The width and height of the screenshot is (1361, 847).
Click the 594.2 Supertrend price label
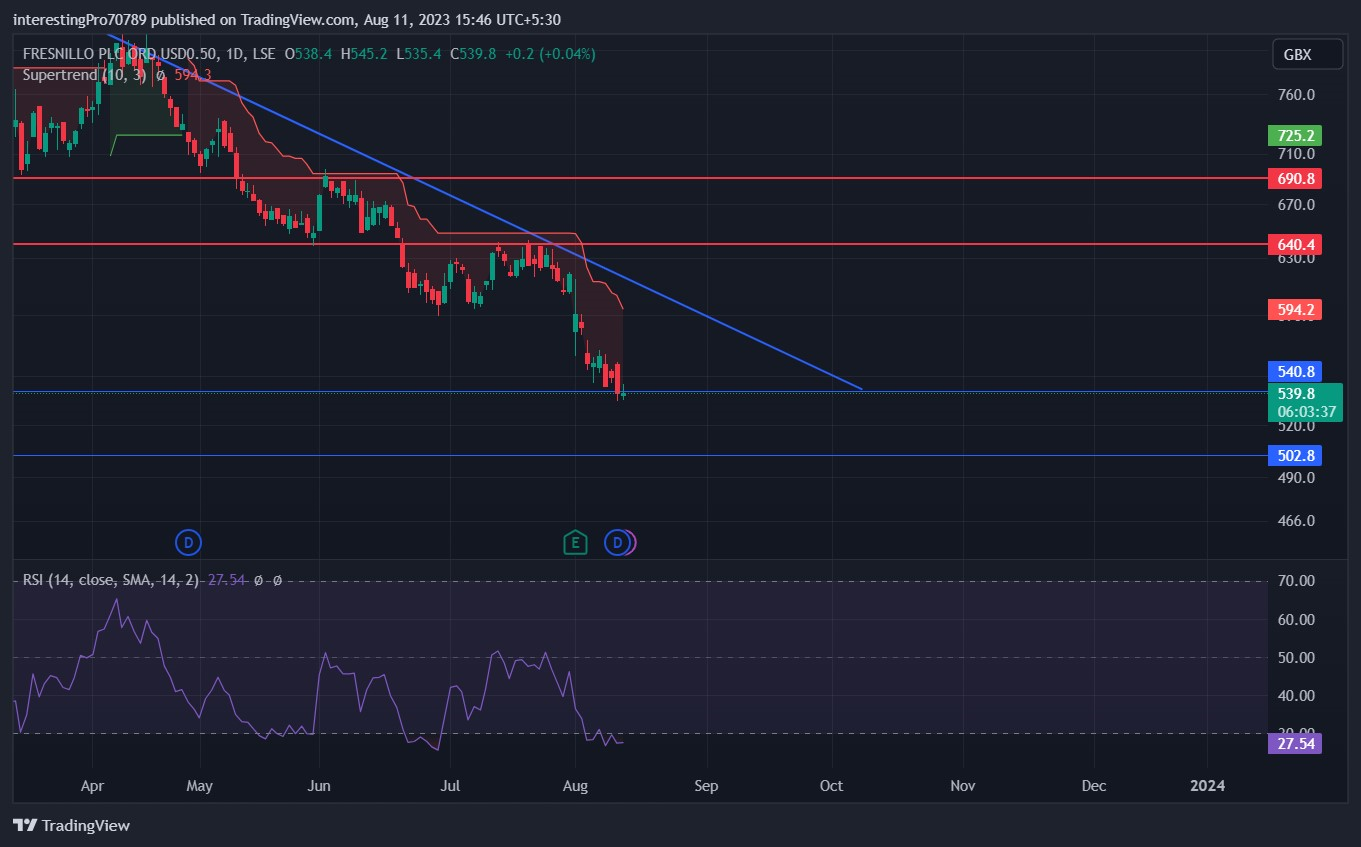(x=1294, y=310)
